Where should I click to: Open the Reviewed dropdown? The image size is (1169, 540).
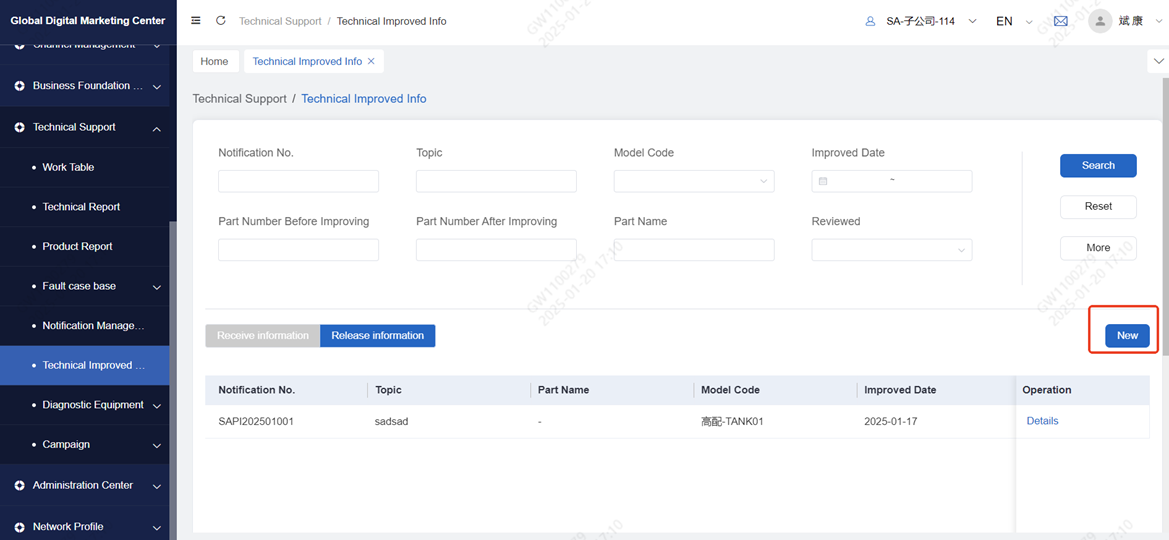point(891,250)
